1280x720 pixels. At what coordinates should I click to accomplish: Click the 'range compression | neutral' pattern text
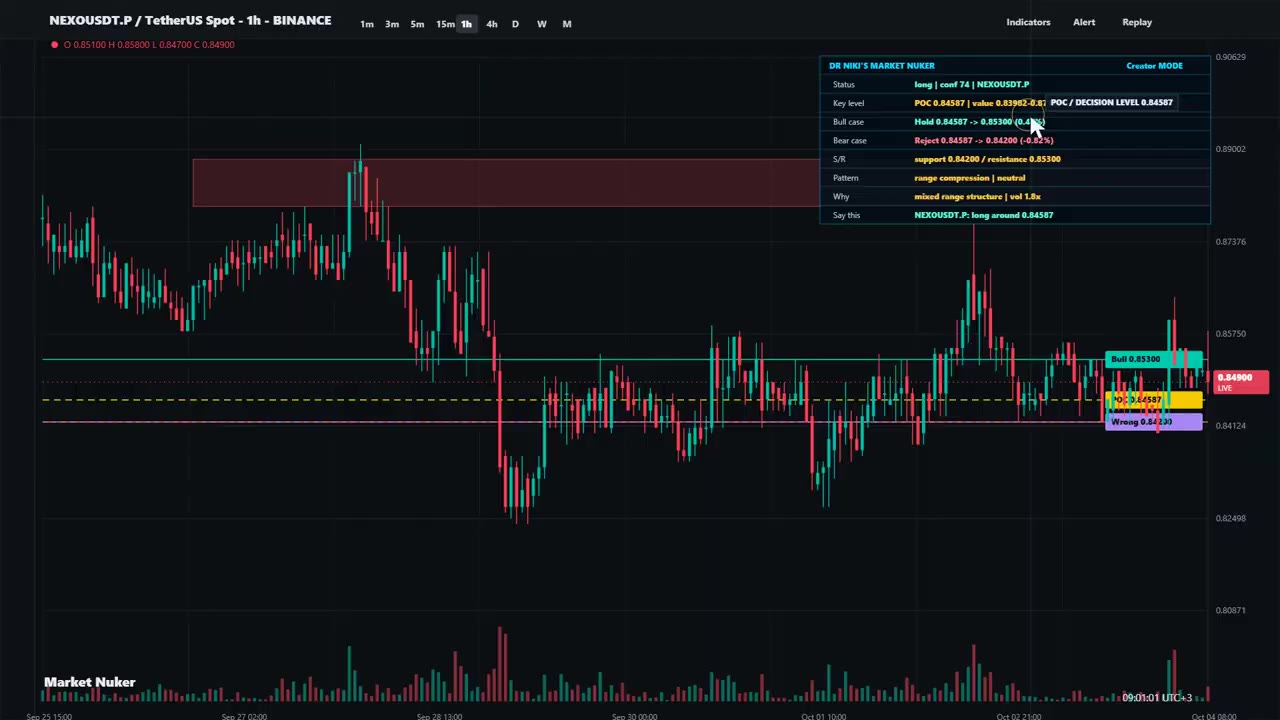click(969, 178)
